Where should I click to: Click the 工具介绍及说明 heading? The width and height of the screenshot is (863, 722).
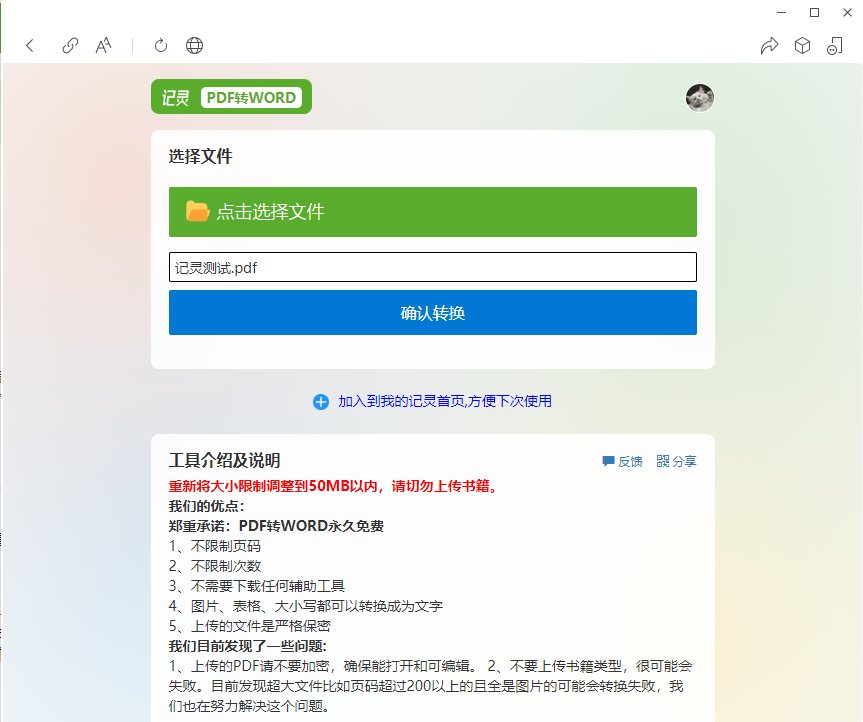click(x=225, y=460)
